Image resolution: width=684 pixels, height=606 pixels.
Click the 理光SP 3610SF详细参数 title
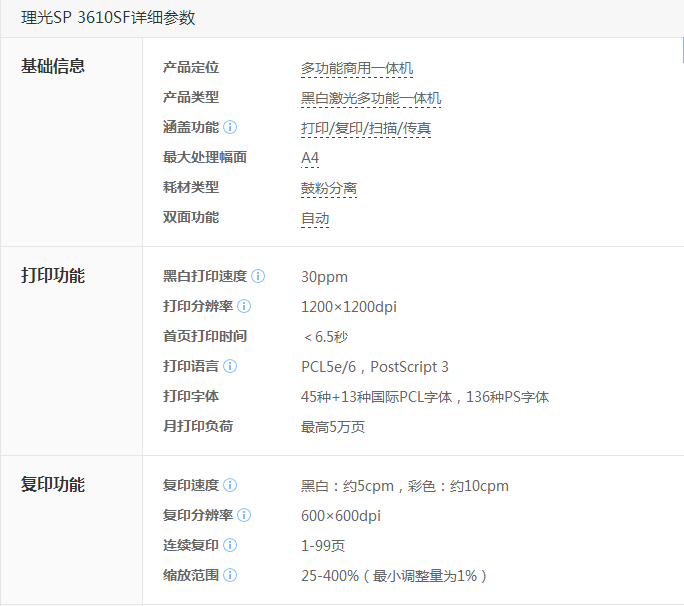click(x=108, y=18)
